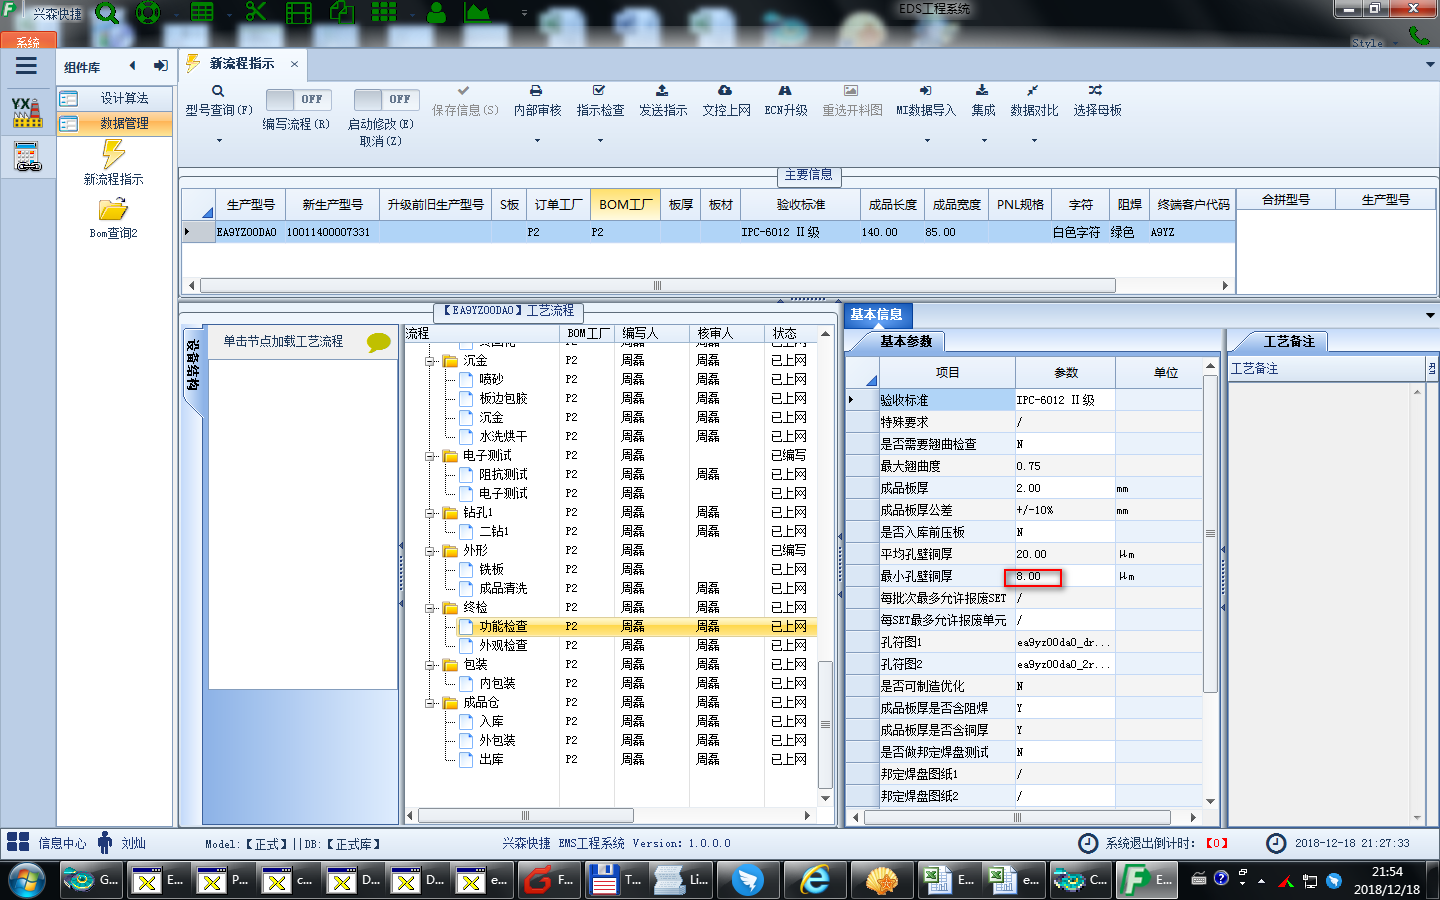Click the green magnifier search icon in title bar
Screen dimensions: 1440x900
(x=106, y=13)
